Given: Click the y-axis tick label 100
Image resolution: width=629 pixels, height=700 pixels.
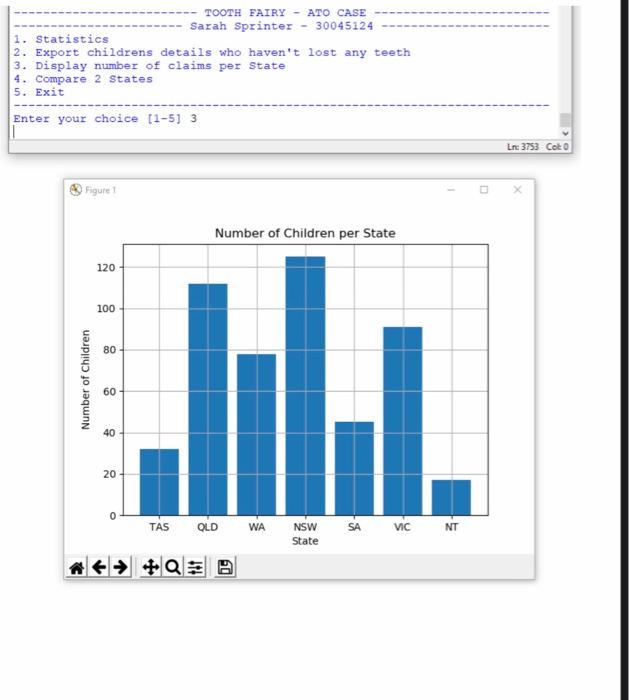Looking at the screenshot, I should point(106,309).
